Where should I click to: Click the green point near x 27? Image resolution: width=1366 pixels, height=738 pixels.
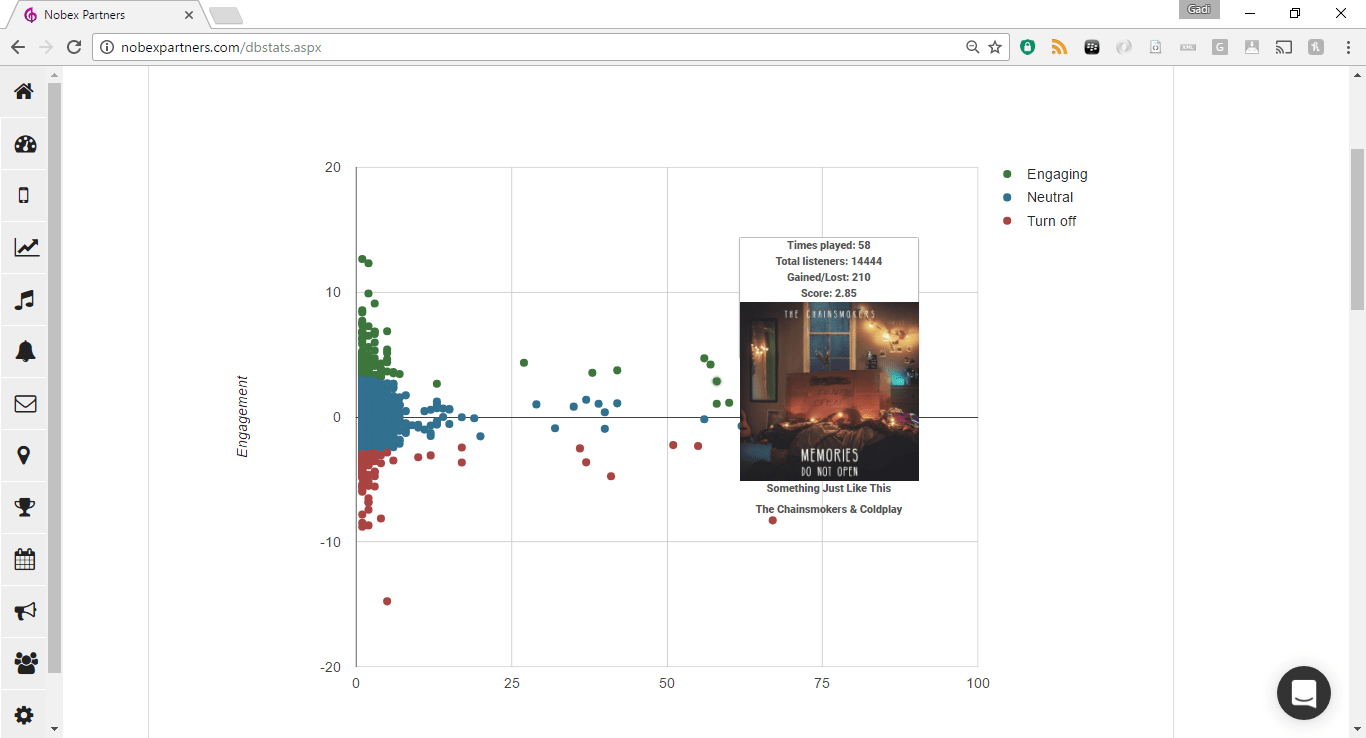click(524, 363)
